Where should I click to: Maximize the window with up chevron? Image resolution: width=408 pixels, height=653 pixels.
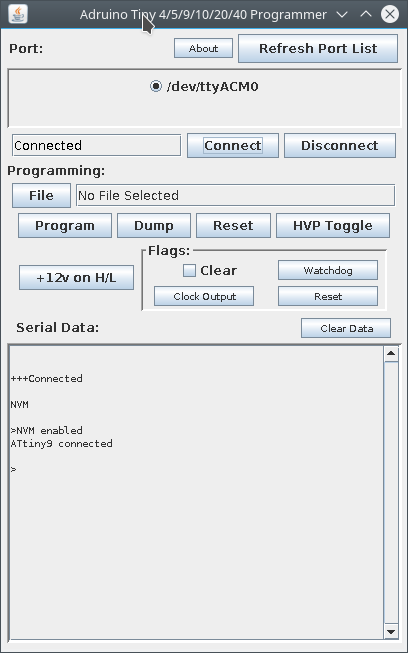366,15
